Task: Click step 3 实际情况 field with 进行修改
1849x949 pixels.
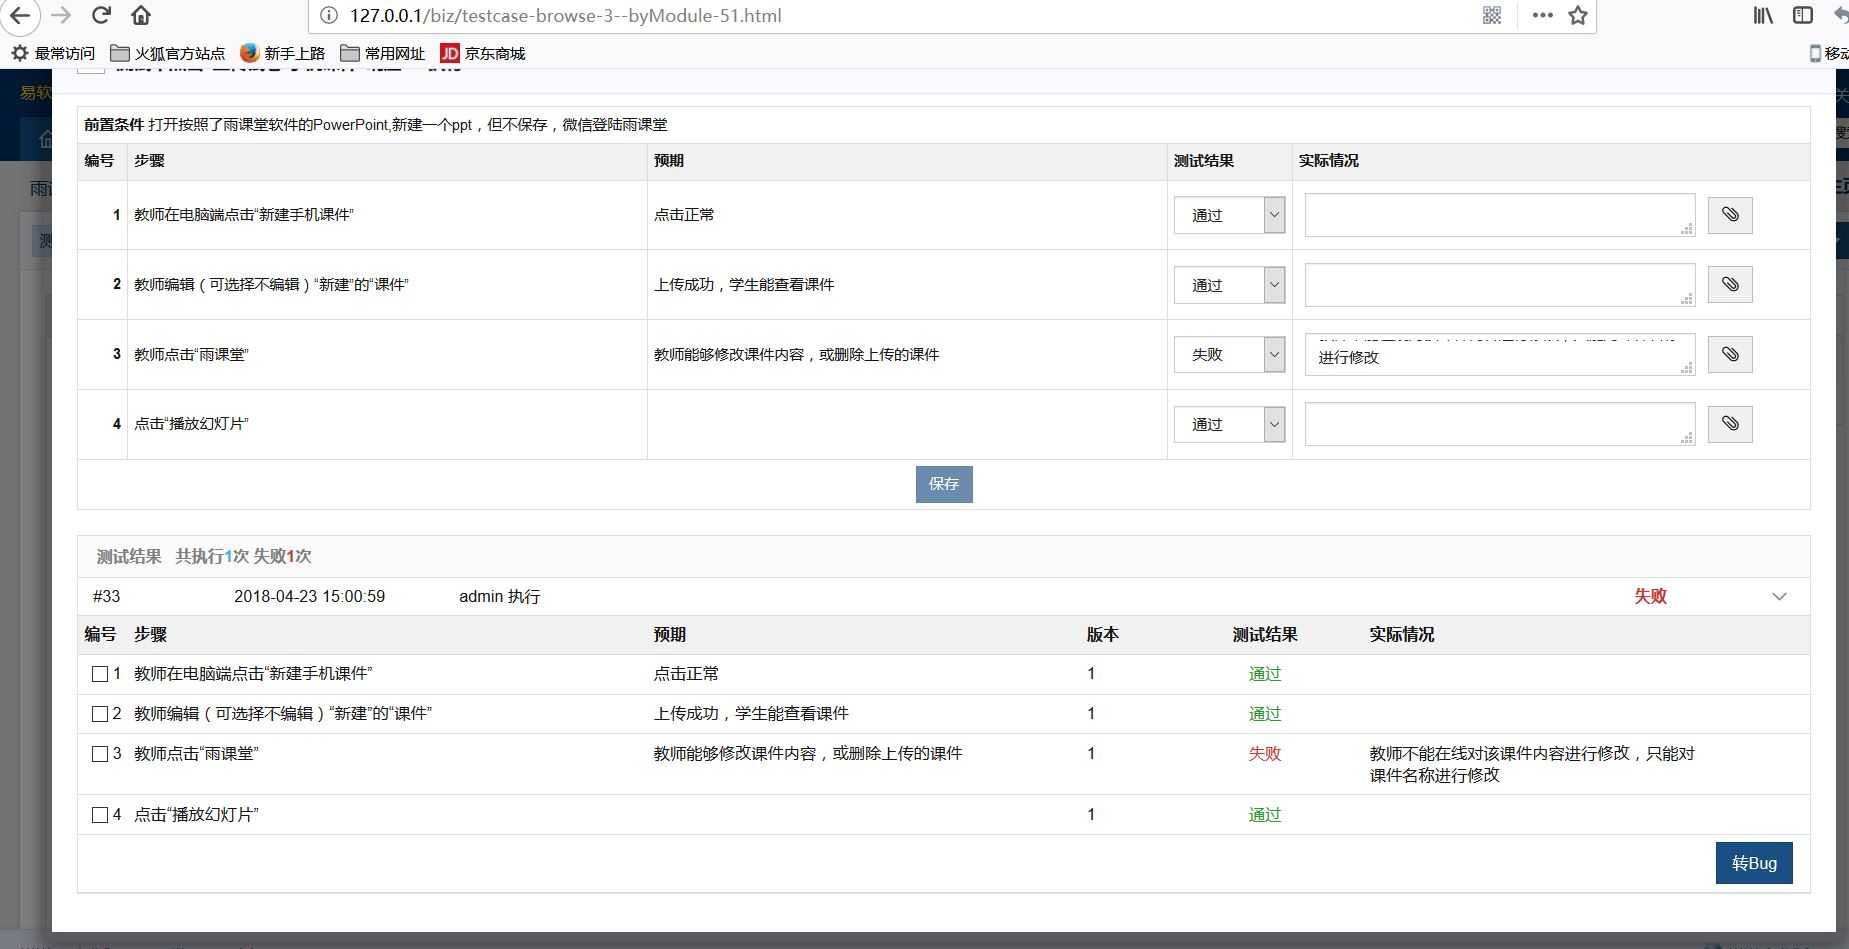Action: 1499,354
